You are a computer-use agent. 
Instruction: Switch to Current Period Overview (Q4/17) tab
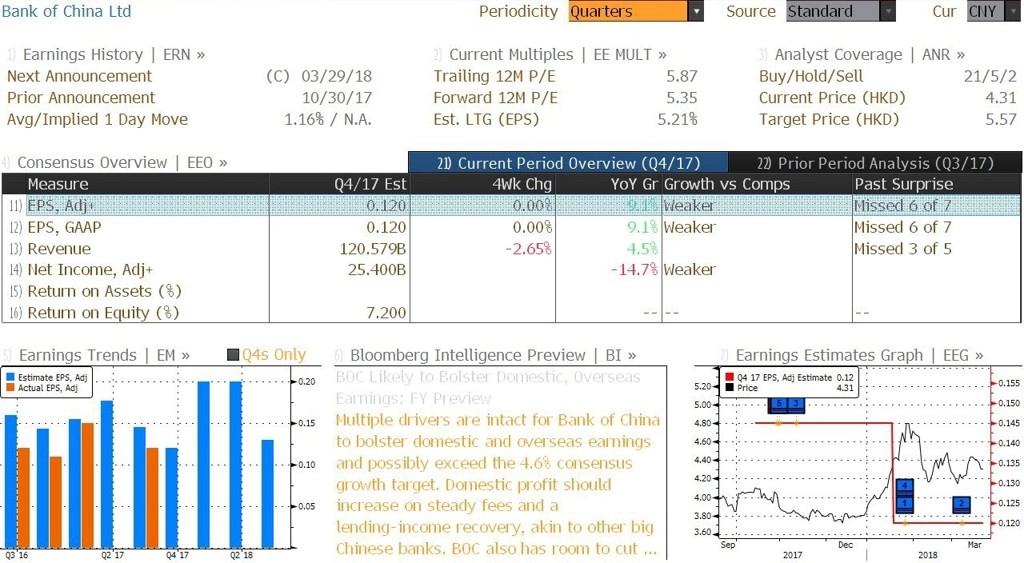(568, 163)
